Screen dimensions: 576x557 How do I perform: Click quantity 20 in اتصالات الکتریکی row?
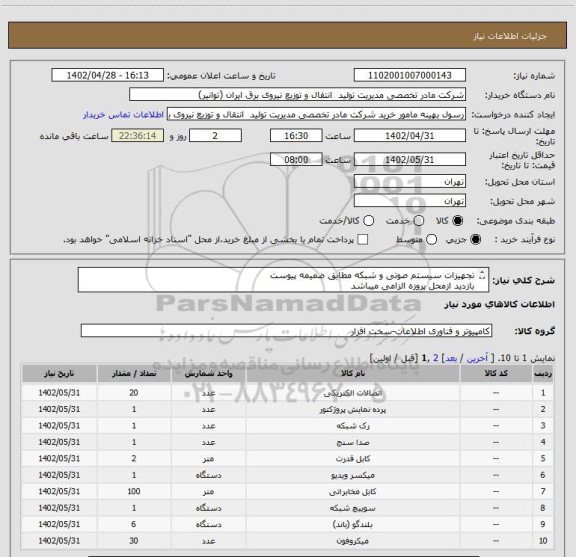coord(134,392)
